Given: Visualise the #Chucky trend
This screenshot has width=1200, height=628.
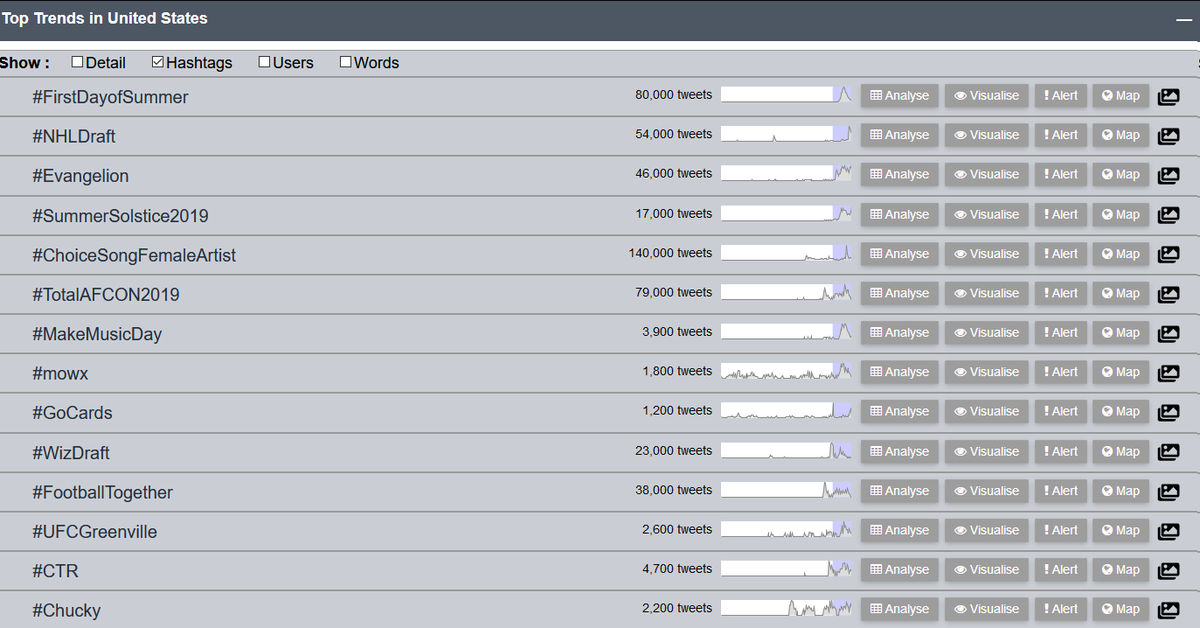Looking at the screenshot, I should tap(986, 609).
